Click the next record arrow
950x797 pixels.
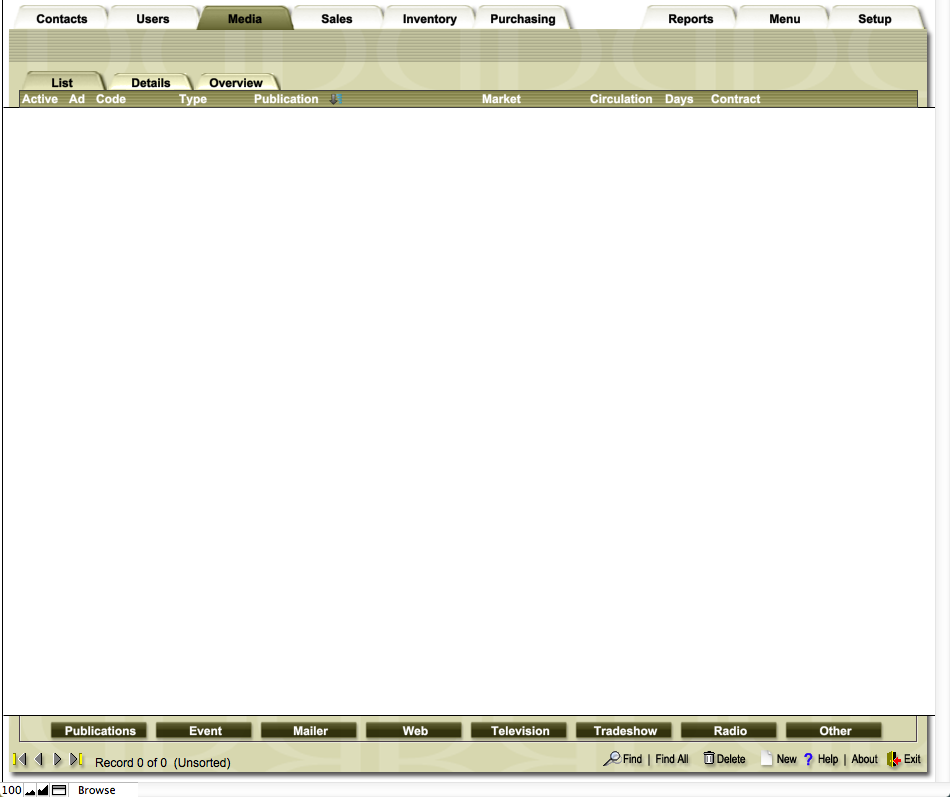pyautogui.click(x=58, y=760)
